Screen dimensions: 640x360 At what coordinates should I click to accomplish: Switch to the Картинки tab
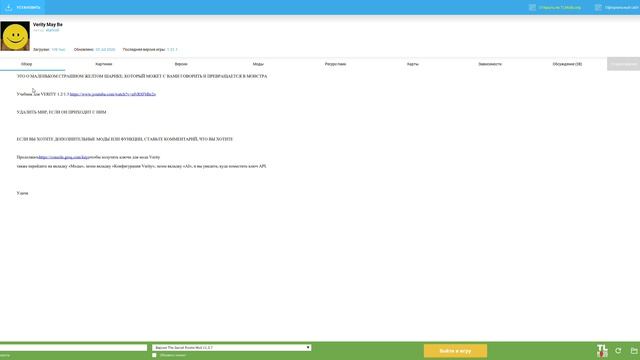[x=104, y=64]
